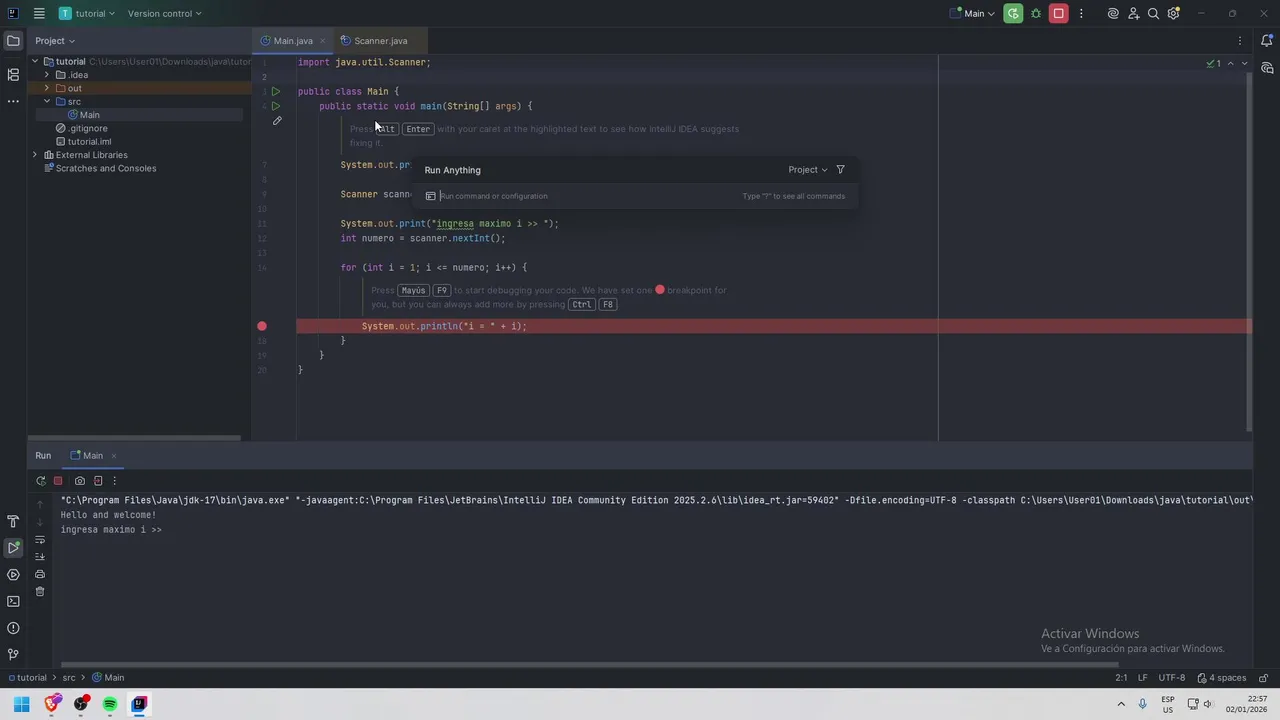Expand the .idea folder
This screenshot has width=1280, height=720.
click(47, 75)
